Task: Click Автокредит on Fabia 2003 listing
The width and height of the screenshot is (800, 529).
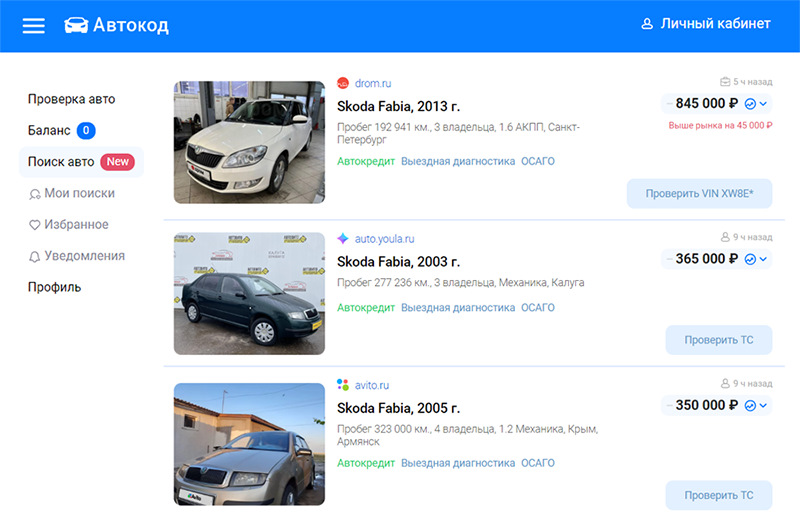Action: click(366, 308)
